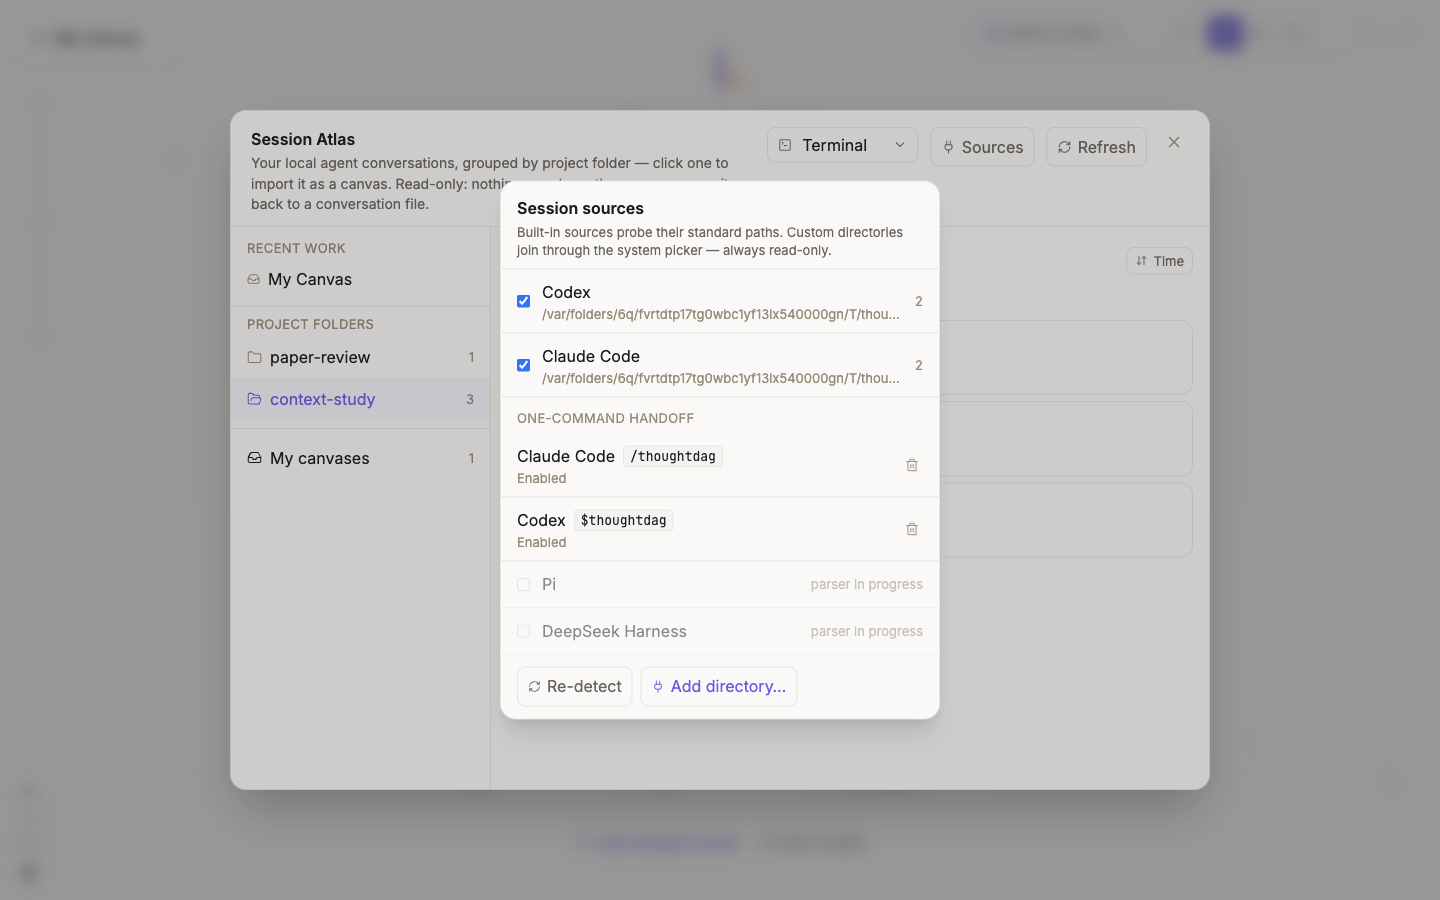
Task: Click the Claude Code source path text
Action: (721, 378)
